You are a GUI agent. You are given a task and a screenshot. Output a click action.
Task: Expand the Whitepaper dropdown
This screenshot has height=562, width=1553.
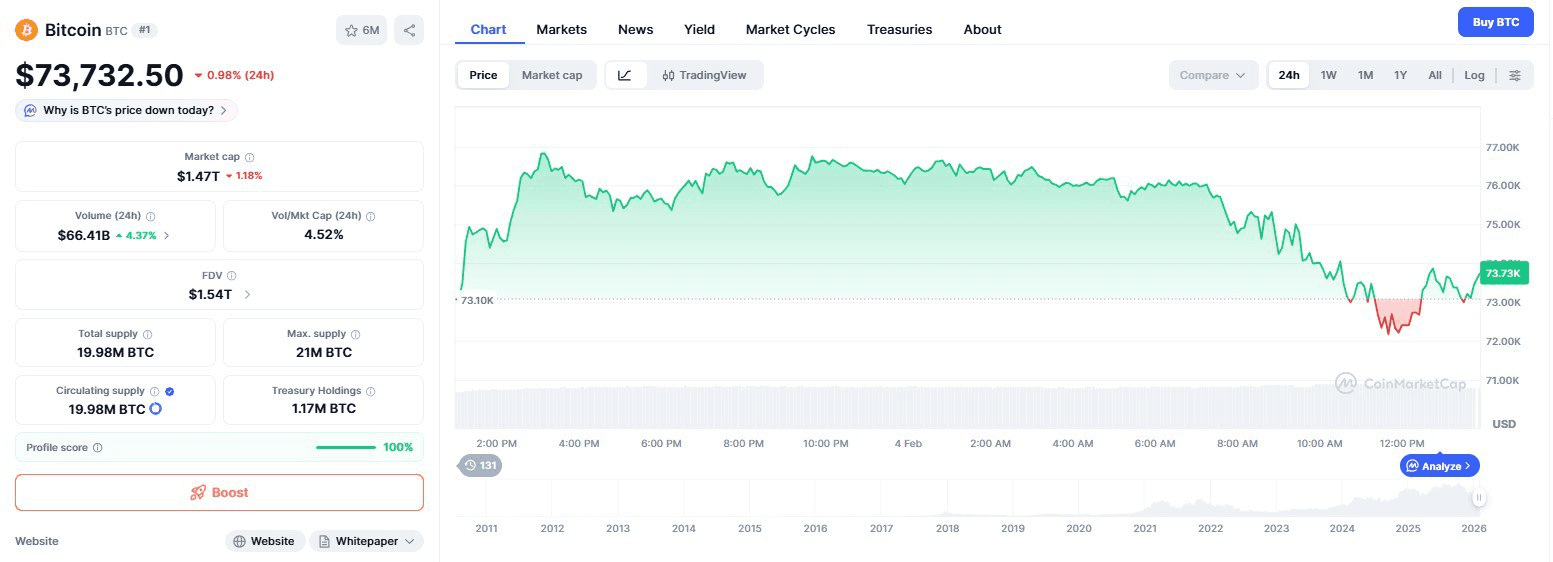pyautogui.click(x=366, y=541)
